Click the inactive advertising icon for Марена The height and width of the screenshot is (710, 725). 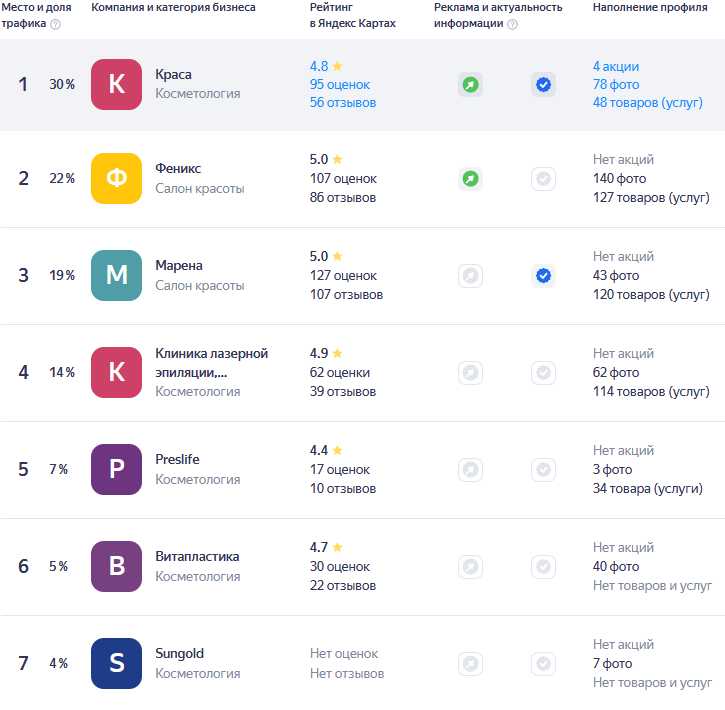pos(471,276)
